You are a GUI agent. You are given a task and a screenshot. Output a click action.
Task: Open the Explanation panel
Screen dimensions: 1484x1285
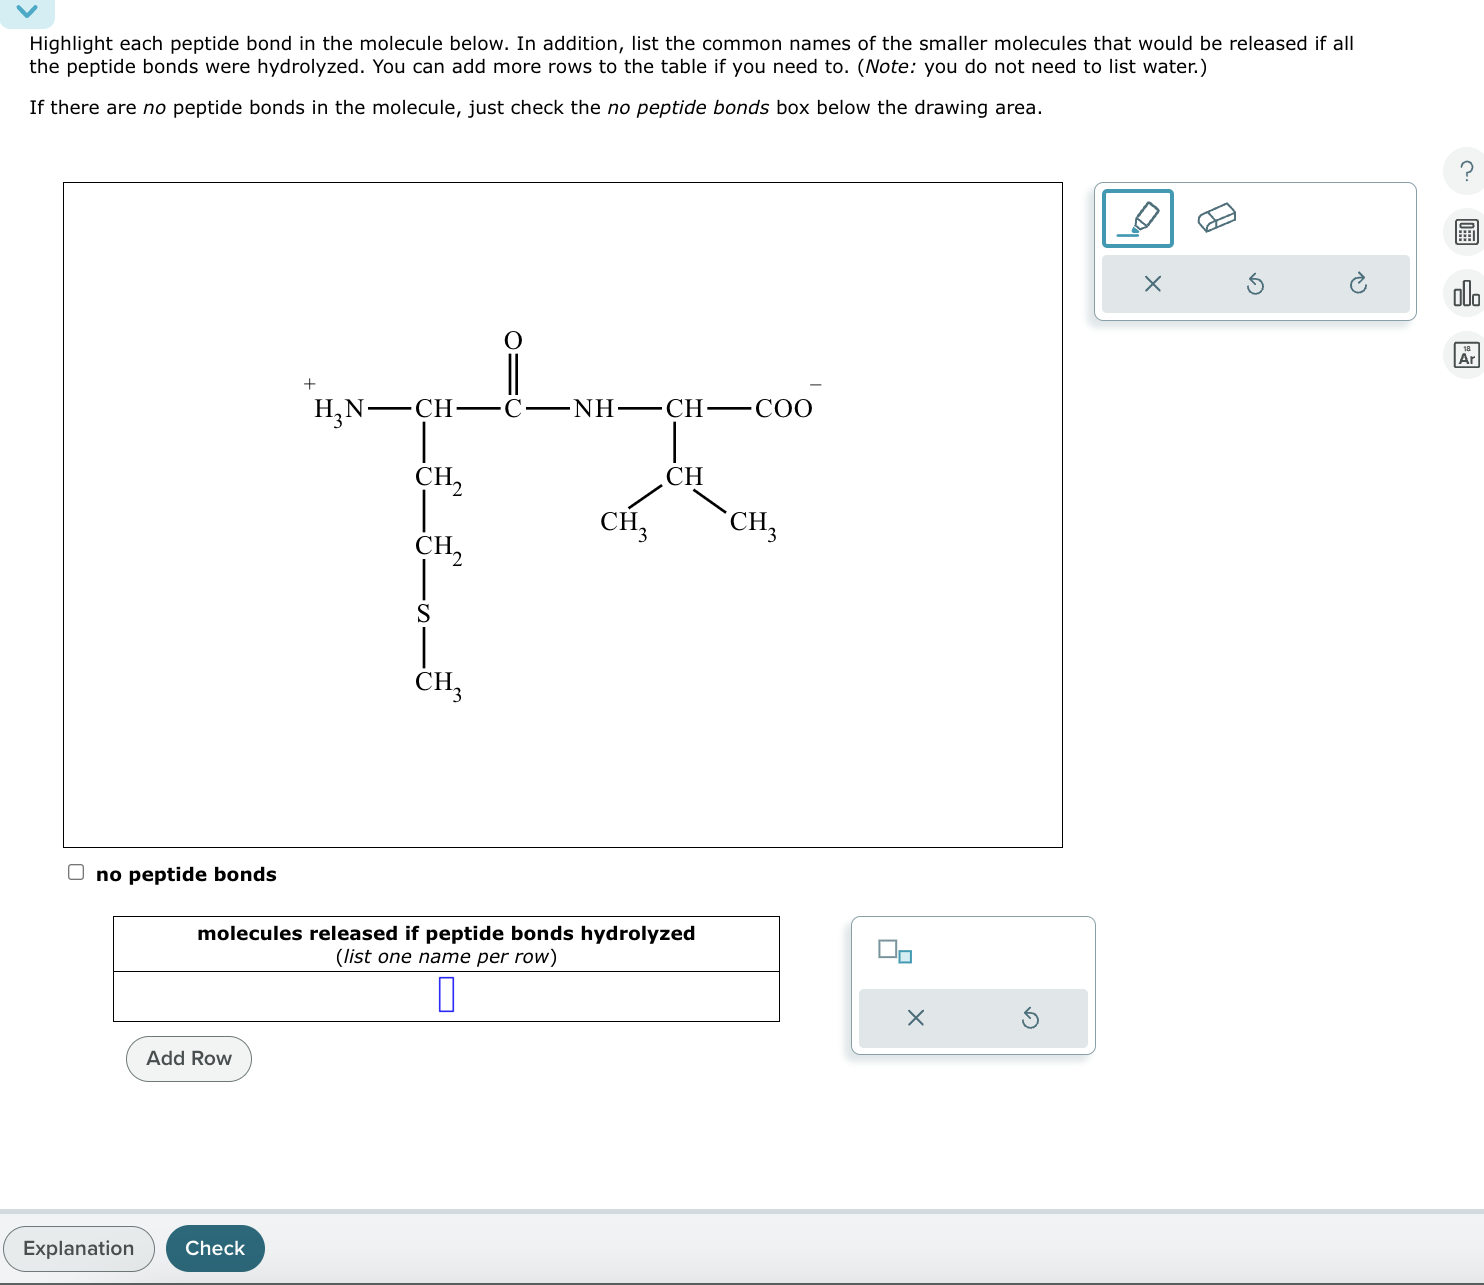click(x=78, y=1248)
